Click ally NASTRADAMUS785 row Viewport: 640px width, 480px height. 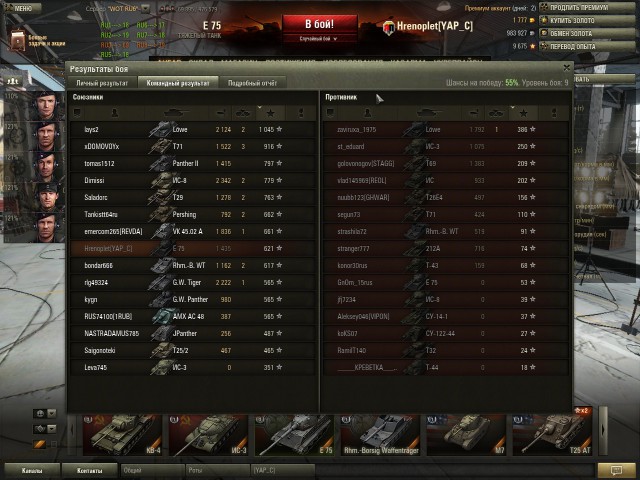pos(192,333)
